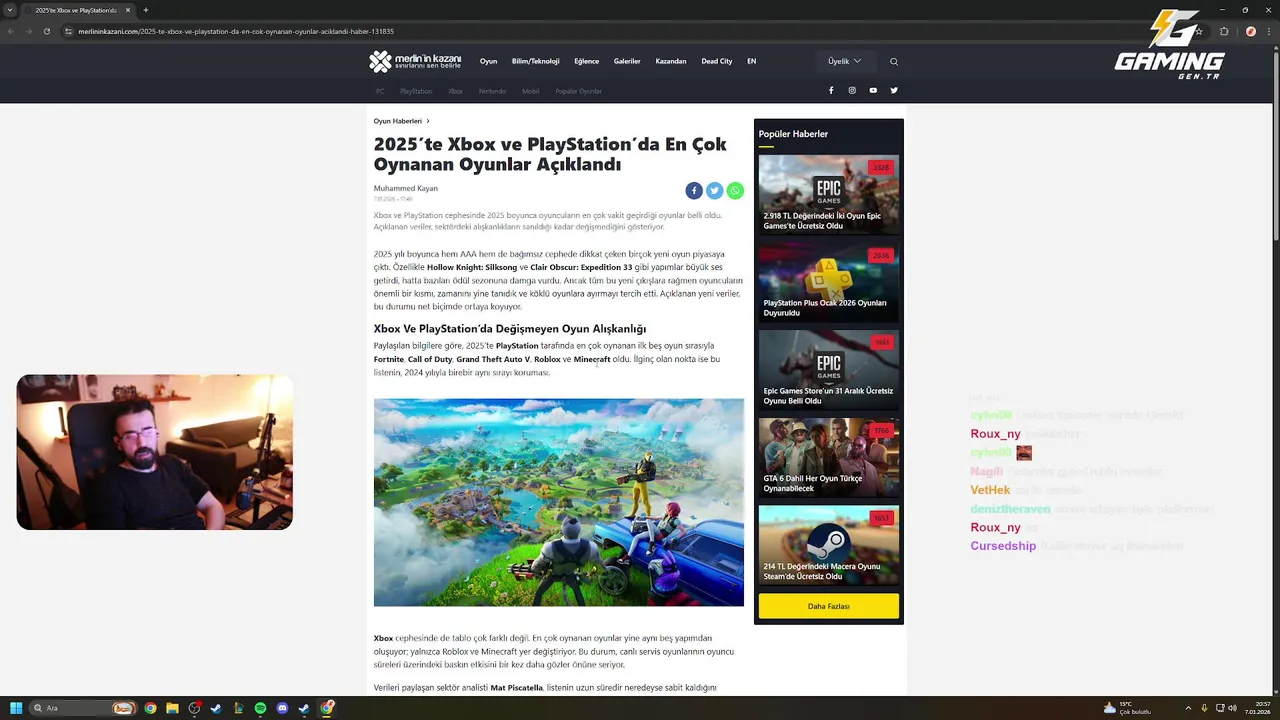The width and height of the screenshot is (1280, 720).
Task: Click the 'Popüler Haberler' sidebar heading
Action: click(793, 134)
